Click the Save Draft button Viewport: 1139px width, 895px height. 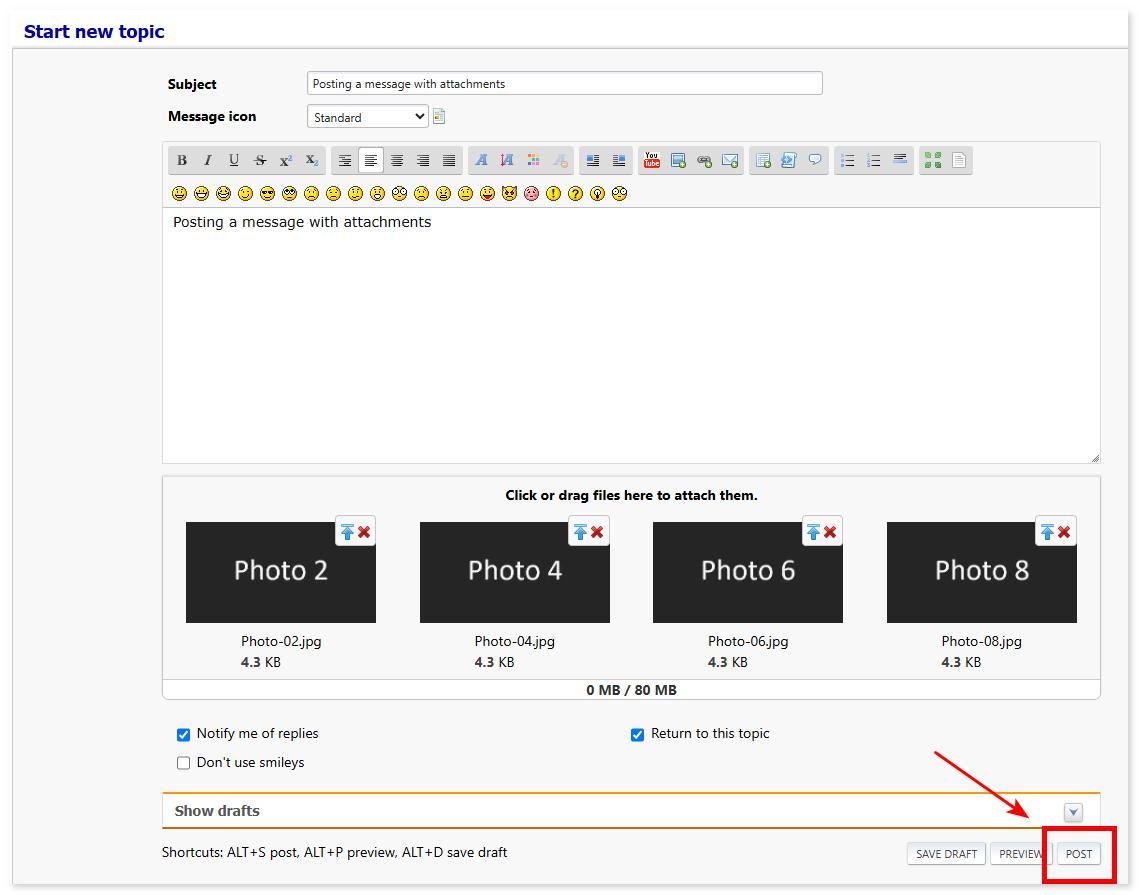tap(946, 854)
